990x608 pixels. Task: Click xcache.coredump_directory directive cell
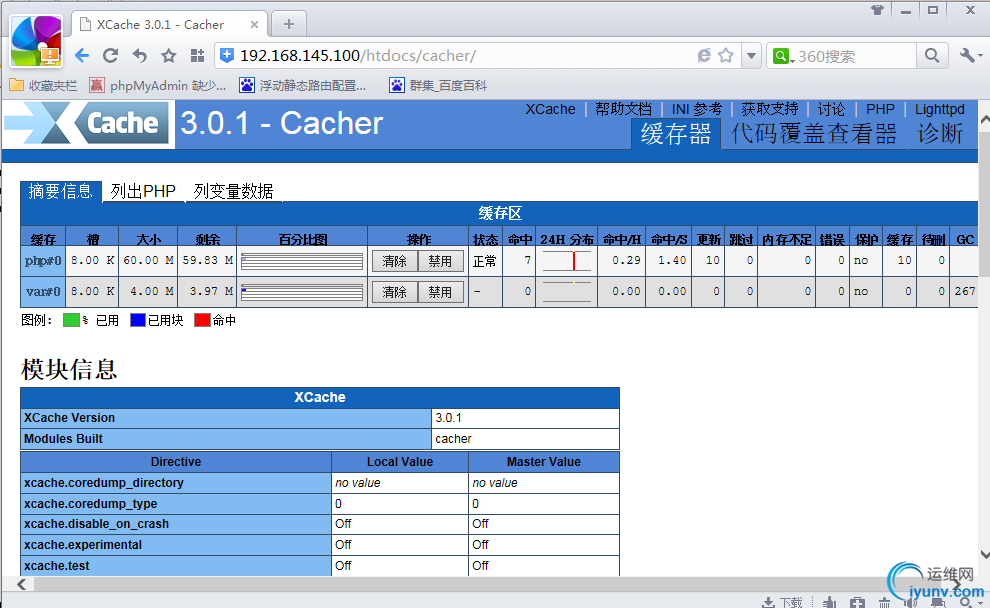pos(176,482)
